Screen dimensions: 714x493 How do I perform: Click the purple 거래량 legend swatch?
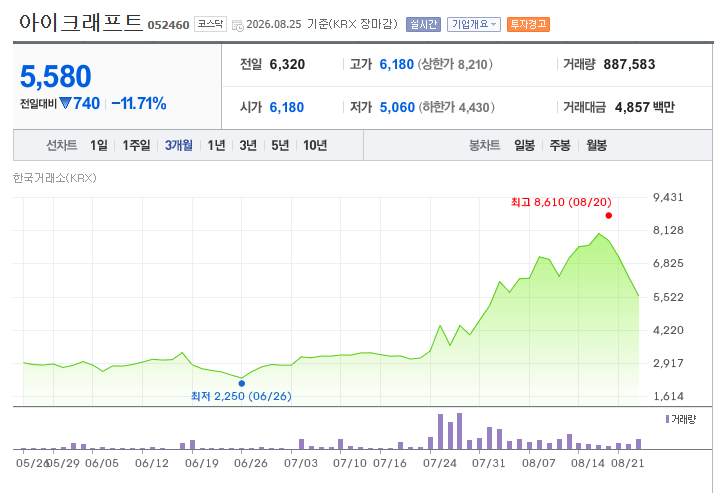[x=667, y=419]
